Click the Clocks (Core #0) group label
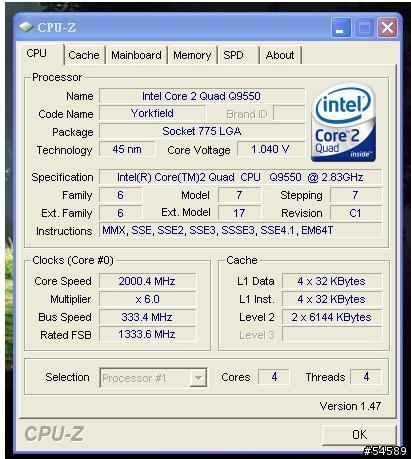This screenshot has width=411, height=459. pyautogui.click(x=73, y=260)
